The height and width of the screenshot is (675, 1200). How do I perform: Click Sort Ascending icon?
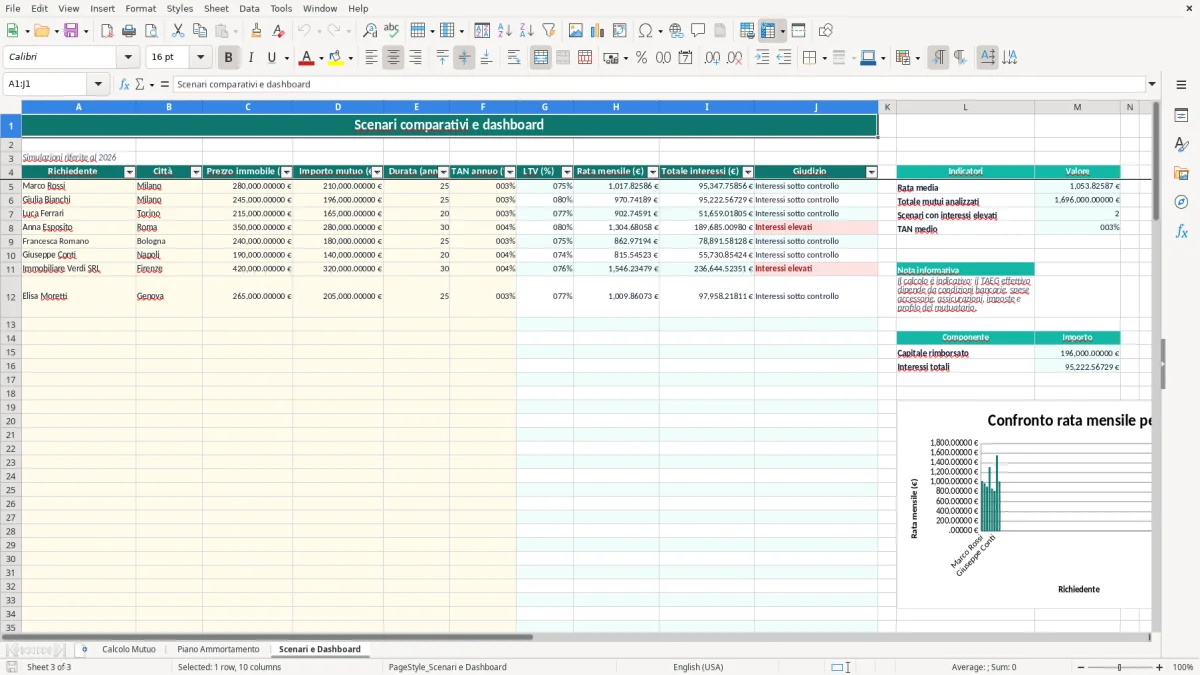[504, 31]
